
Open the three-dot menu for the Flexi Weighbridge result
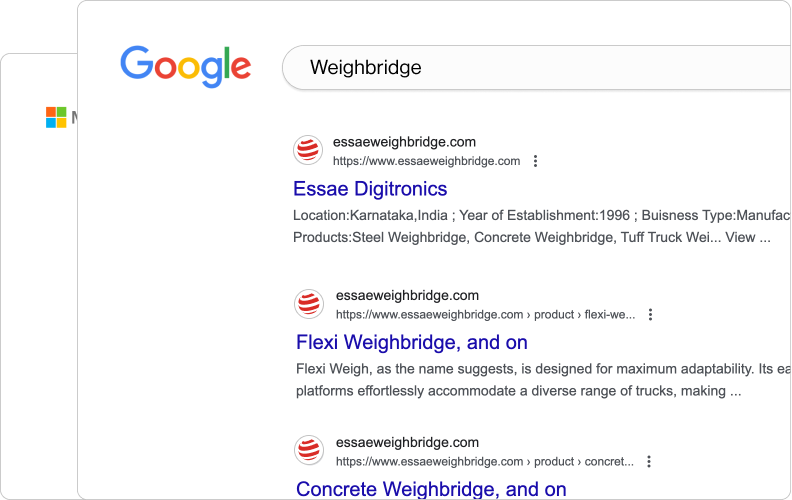(x=651, y=315)
